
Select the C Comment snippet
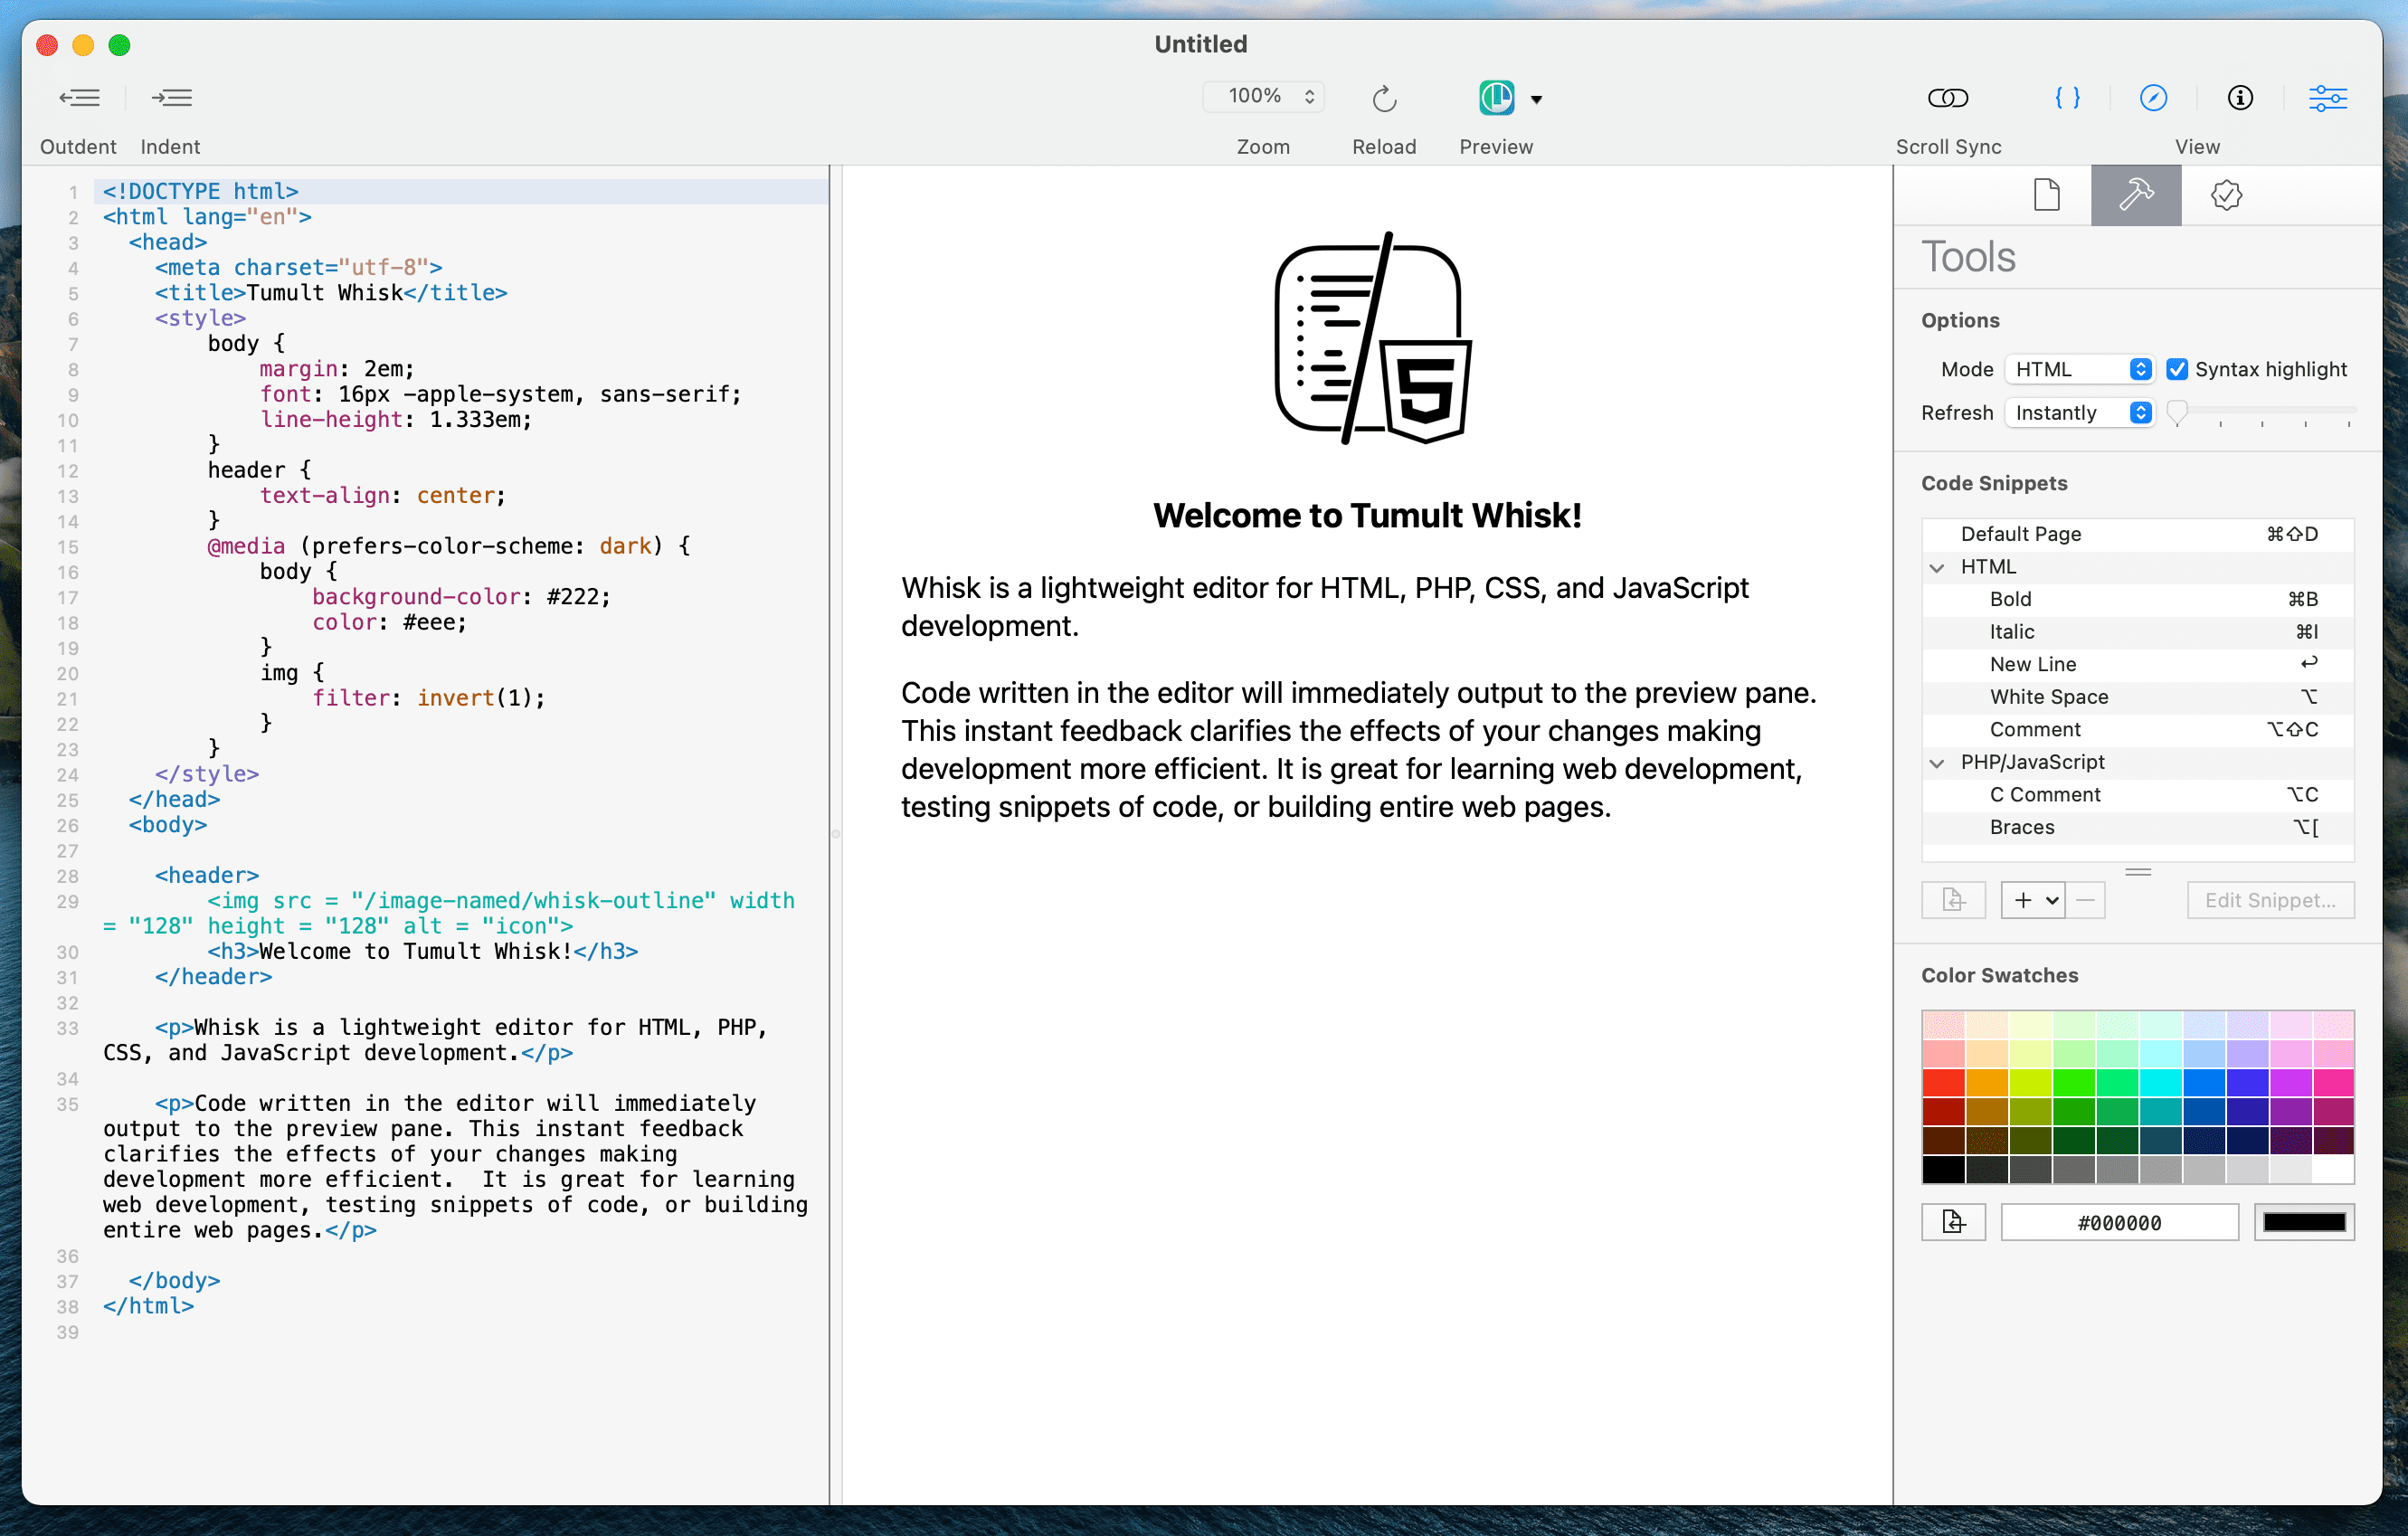click(2137, 794)
